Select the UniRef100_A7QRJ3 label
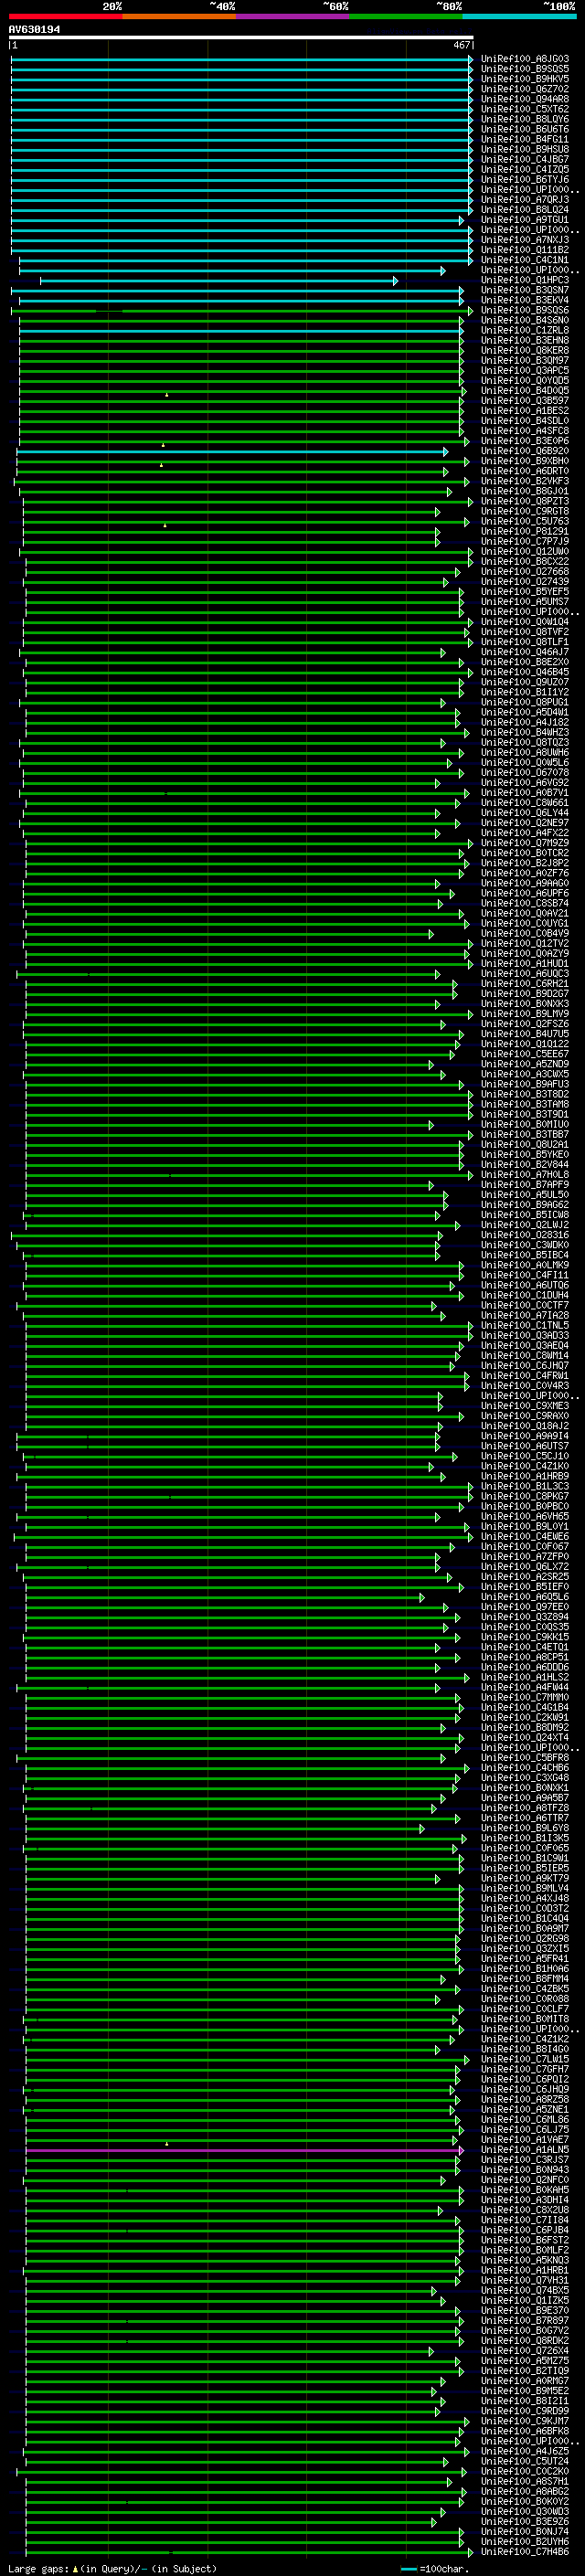Viewport: 585px width, 2576px height. coord(525,200)
